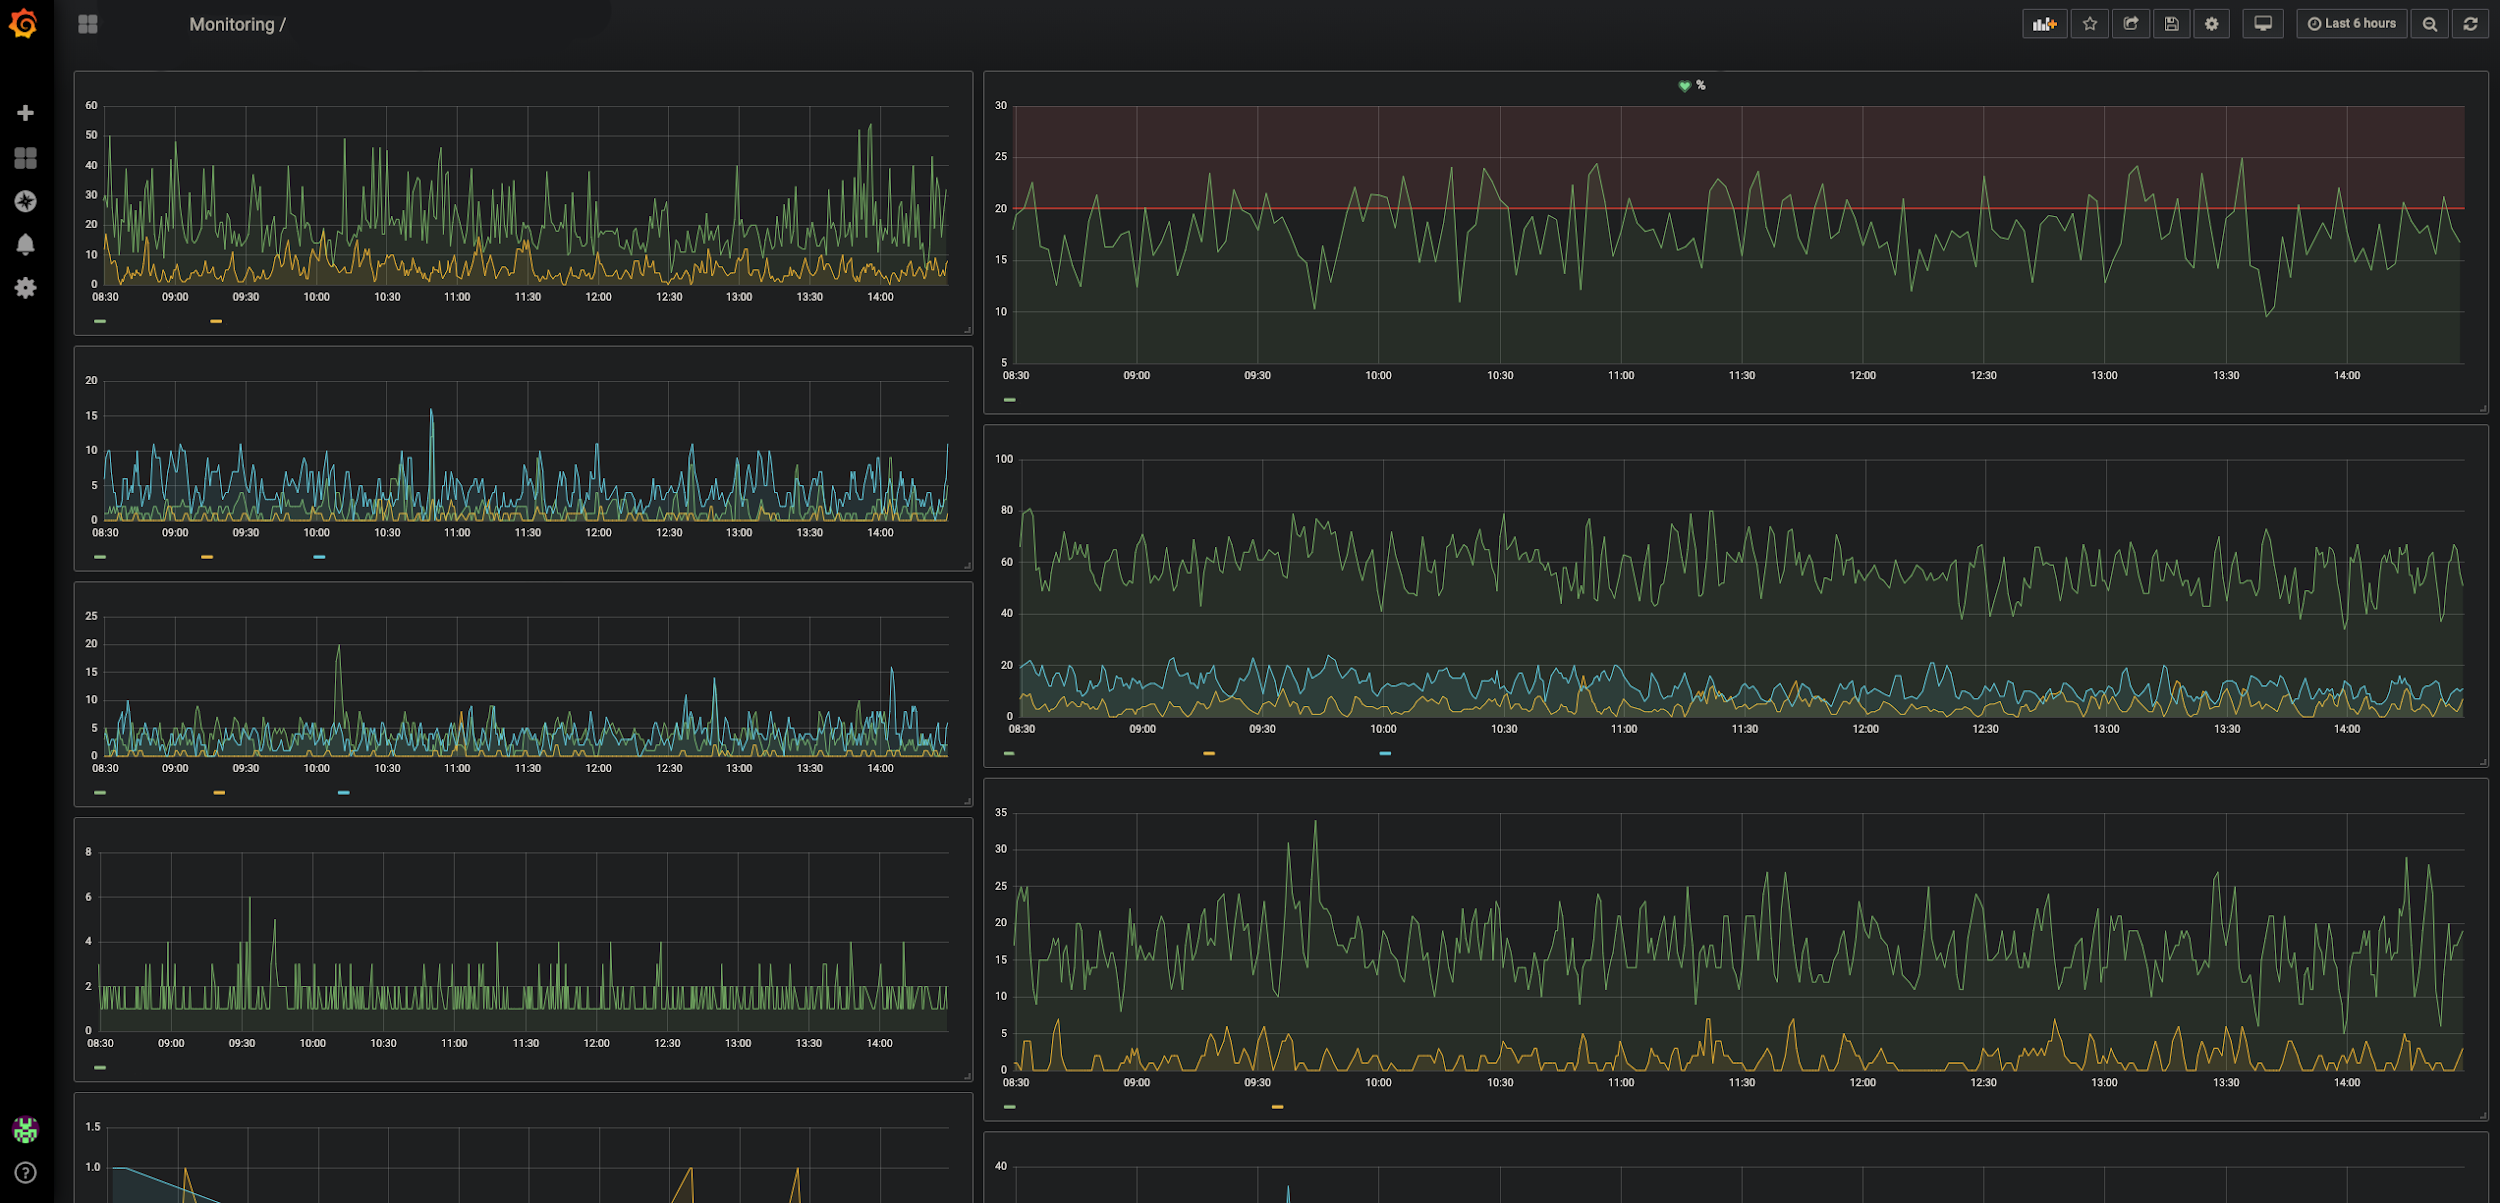2500x1203 pixels.
Task: Open the Share dashboard dialog
Action: pyautogui.click(x=2130, y=24)
